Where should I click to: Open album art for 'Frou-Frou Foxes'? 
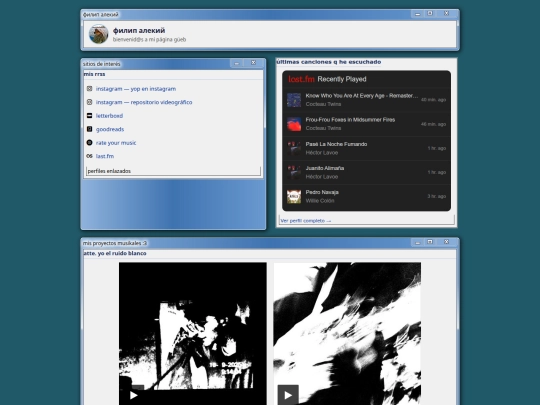click(x=294, y=124)
